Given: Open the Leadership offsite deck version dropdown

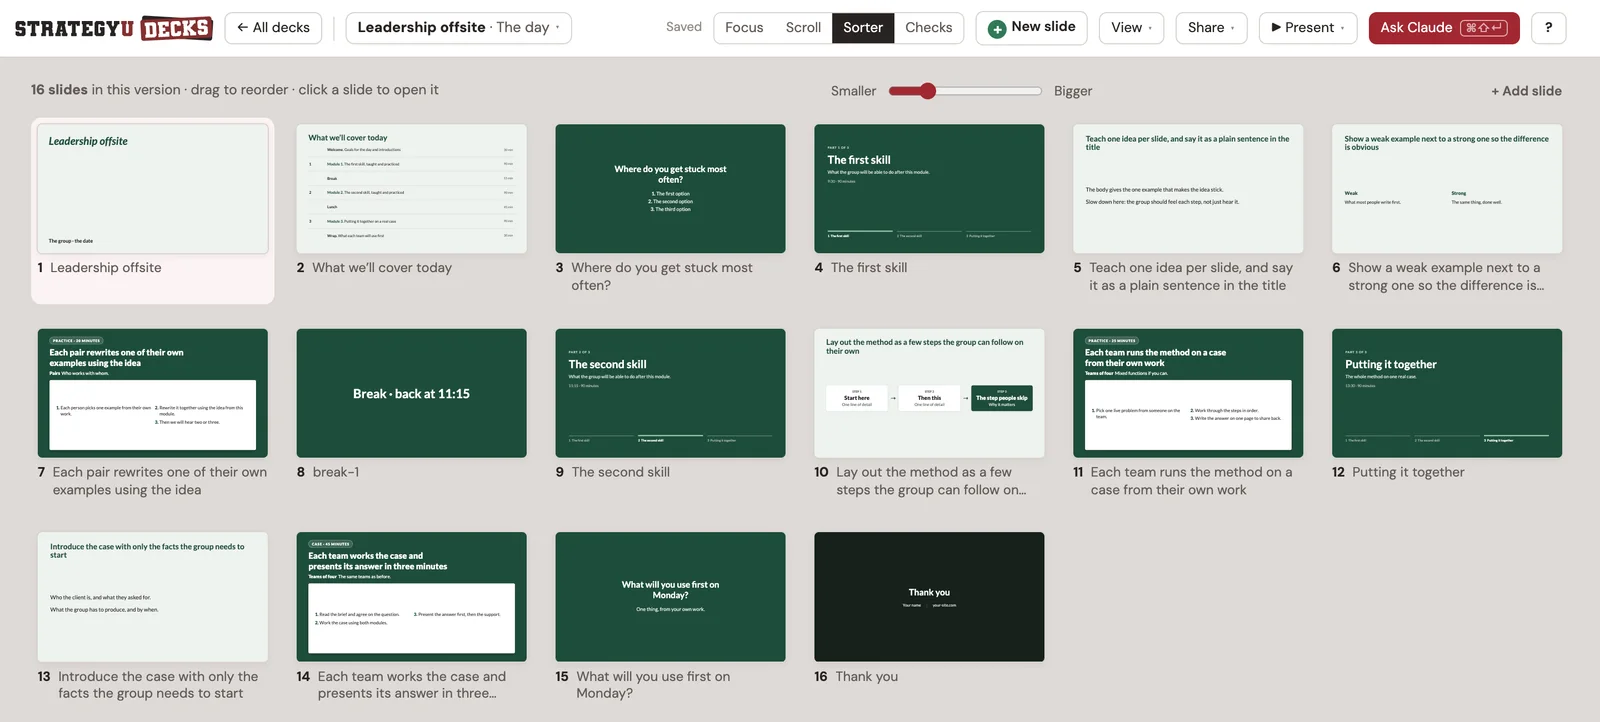Looking at the screenshot, I should (458, 28).
